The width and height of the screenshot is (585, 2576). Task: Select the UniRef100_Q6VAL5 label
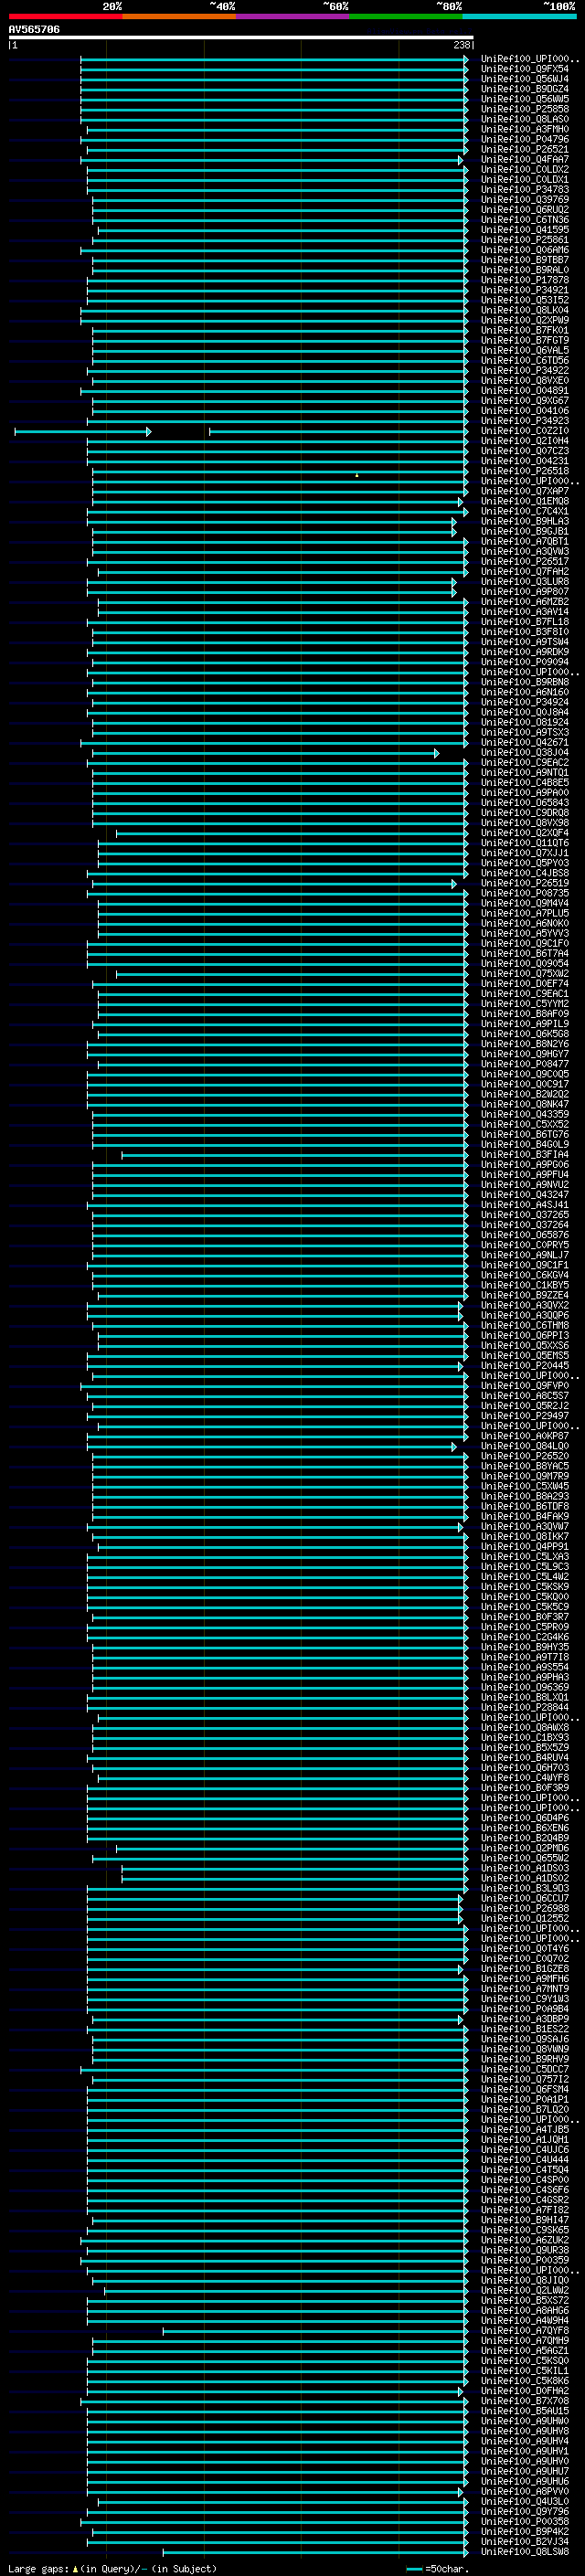tap(524, 350)
